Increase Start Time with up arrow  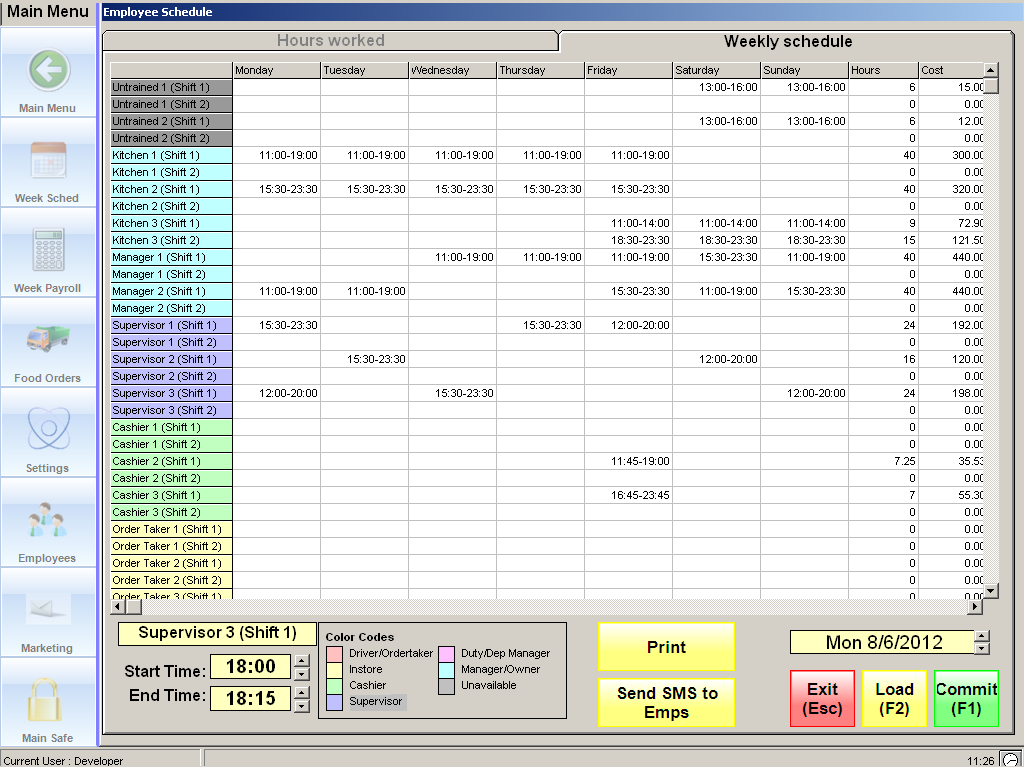pos(301,661)
